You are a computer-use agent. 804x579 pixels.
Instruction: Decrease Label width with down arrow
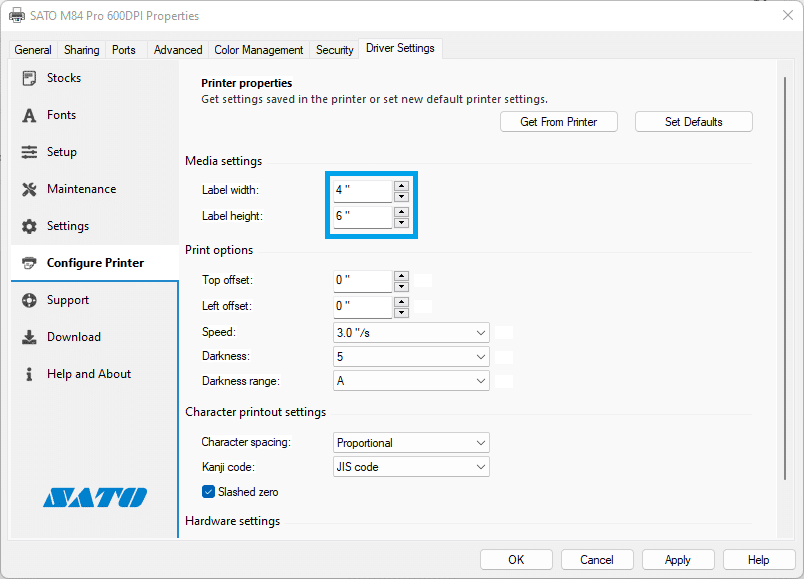point(401,196)
